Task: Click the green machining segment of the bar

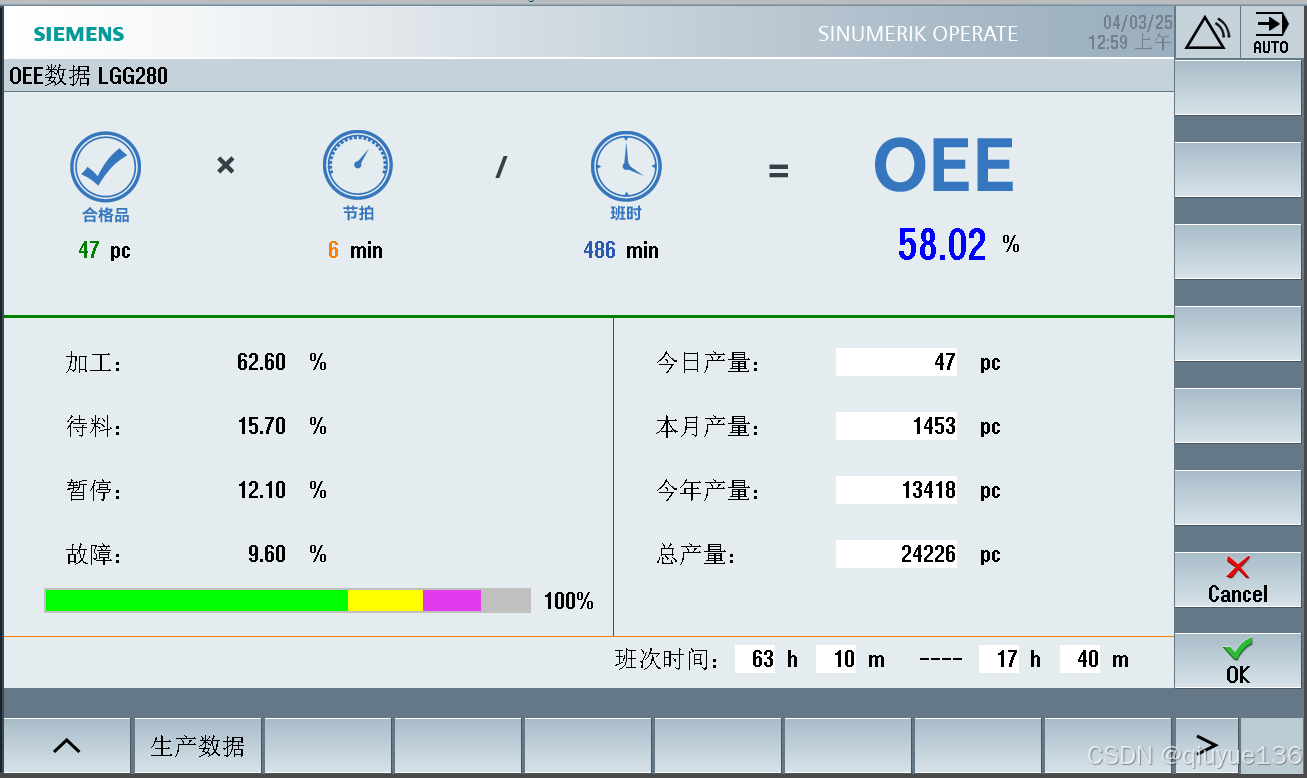Action: (x=196, y=600)
